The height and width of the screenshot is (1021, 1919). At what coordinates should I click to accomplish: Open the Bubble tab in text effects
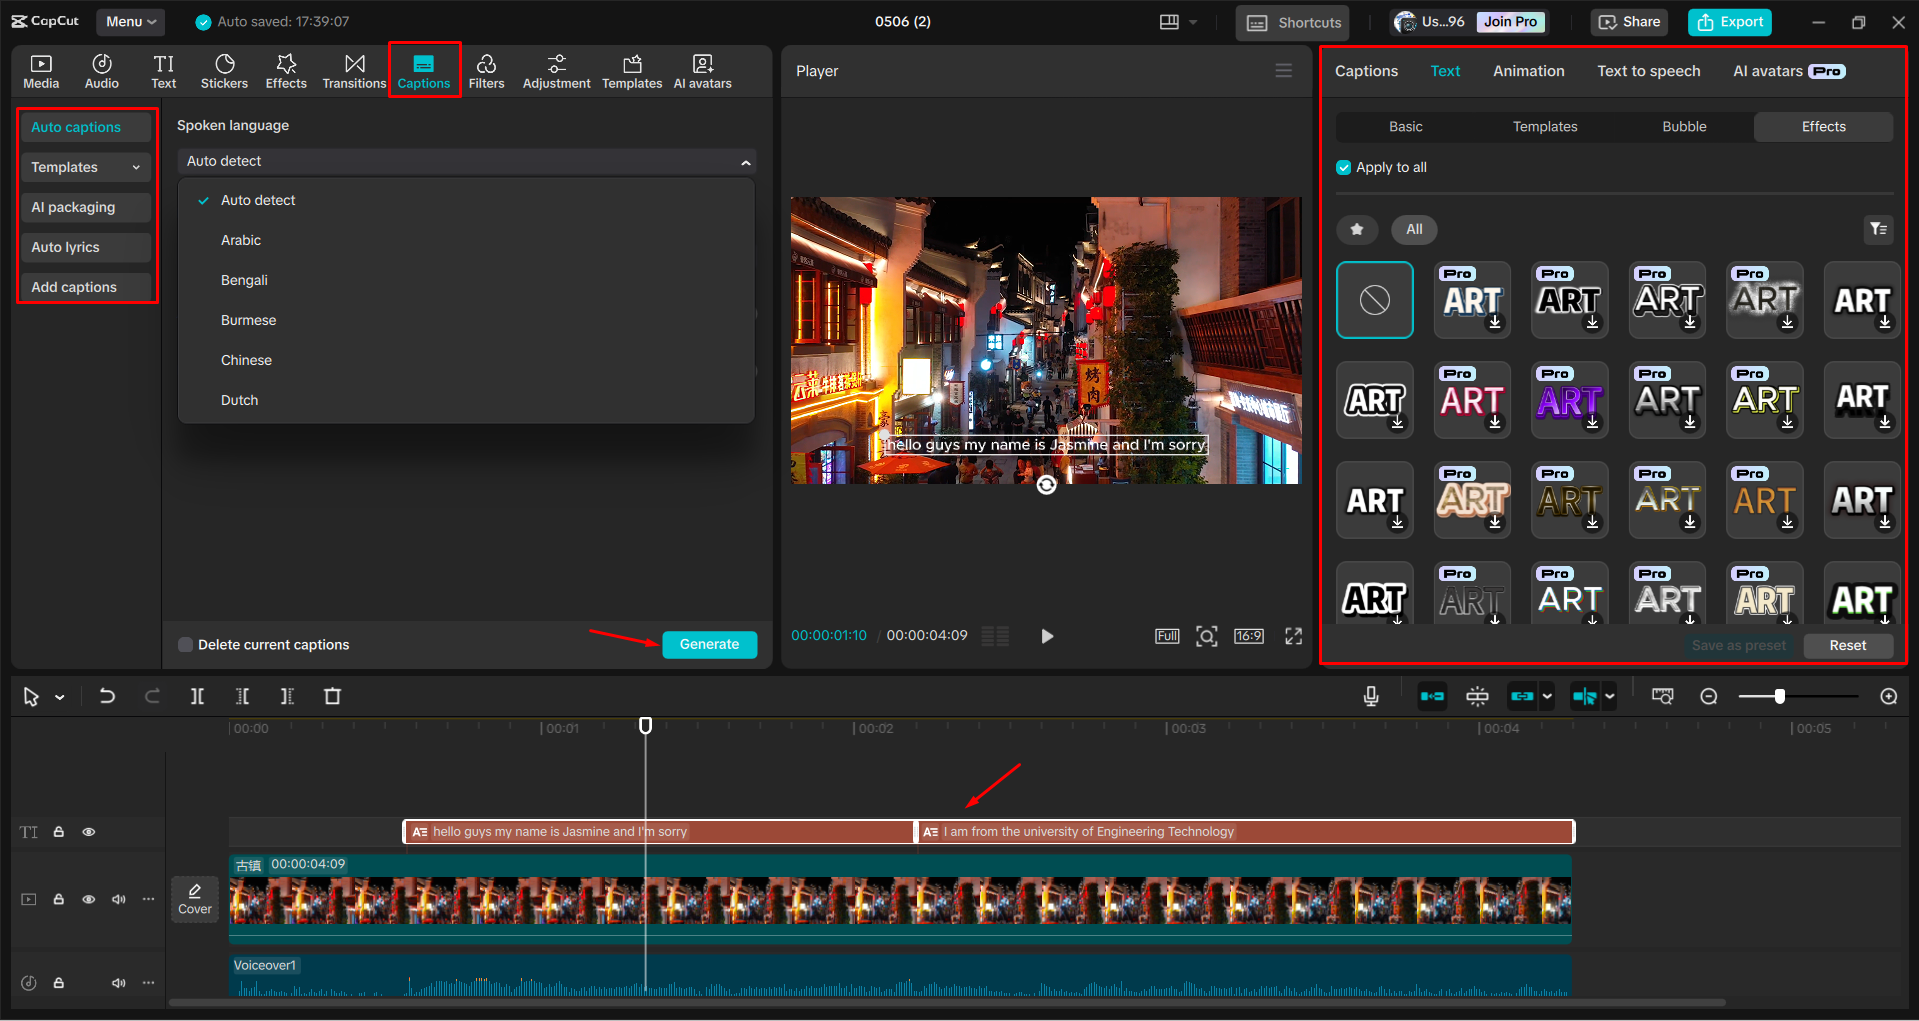1683,126
